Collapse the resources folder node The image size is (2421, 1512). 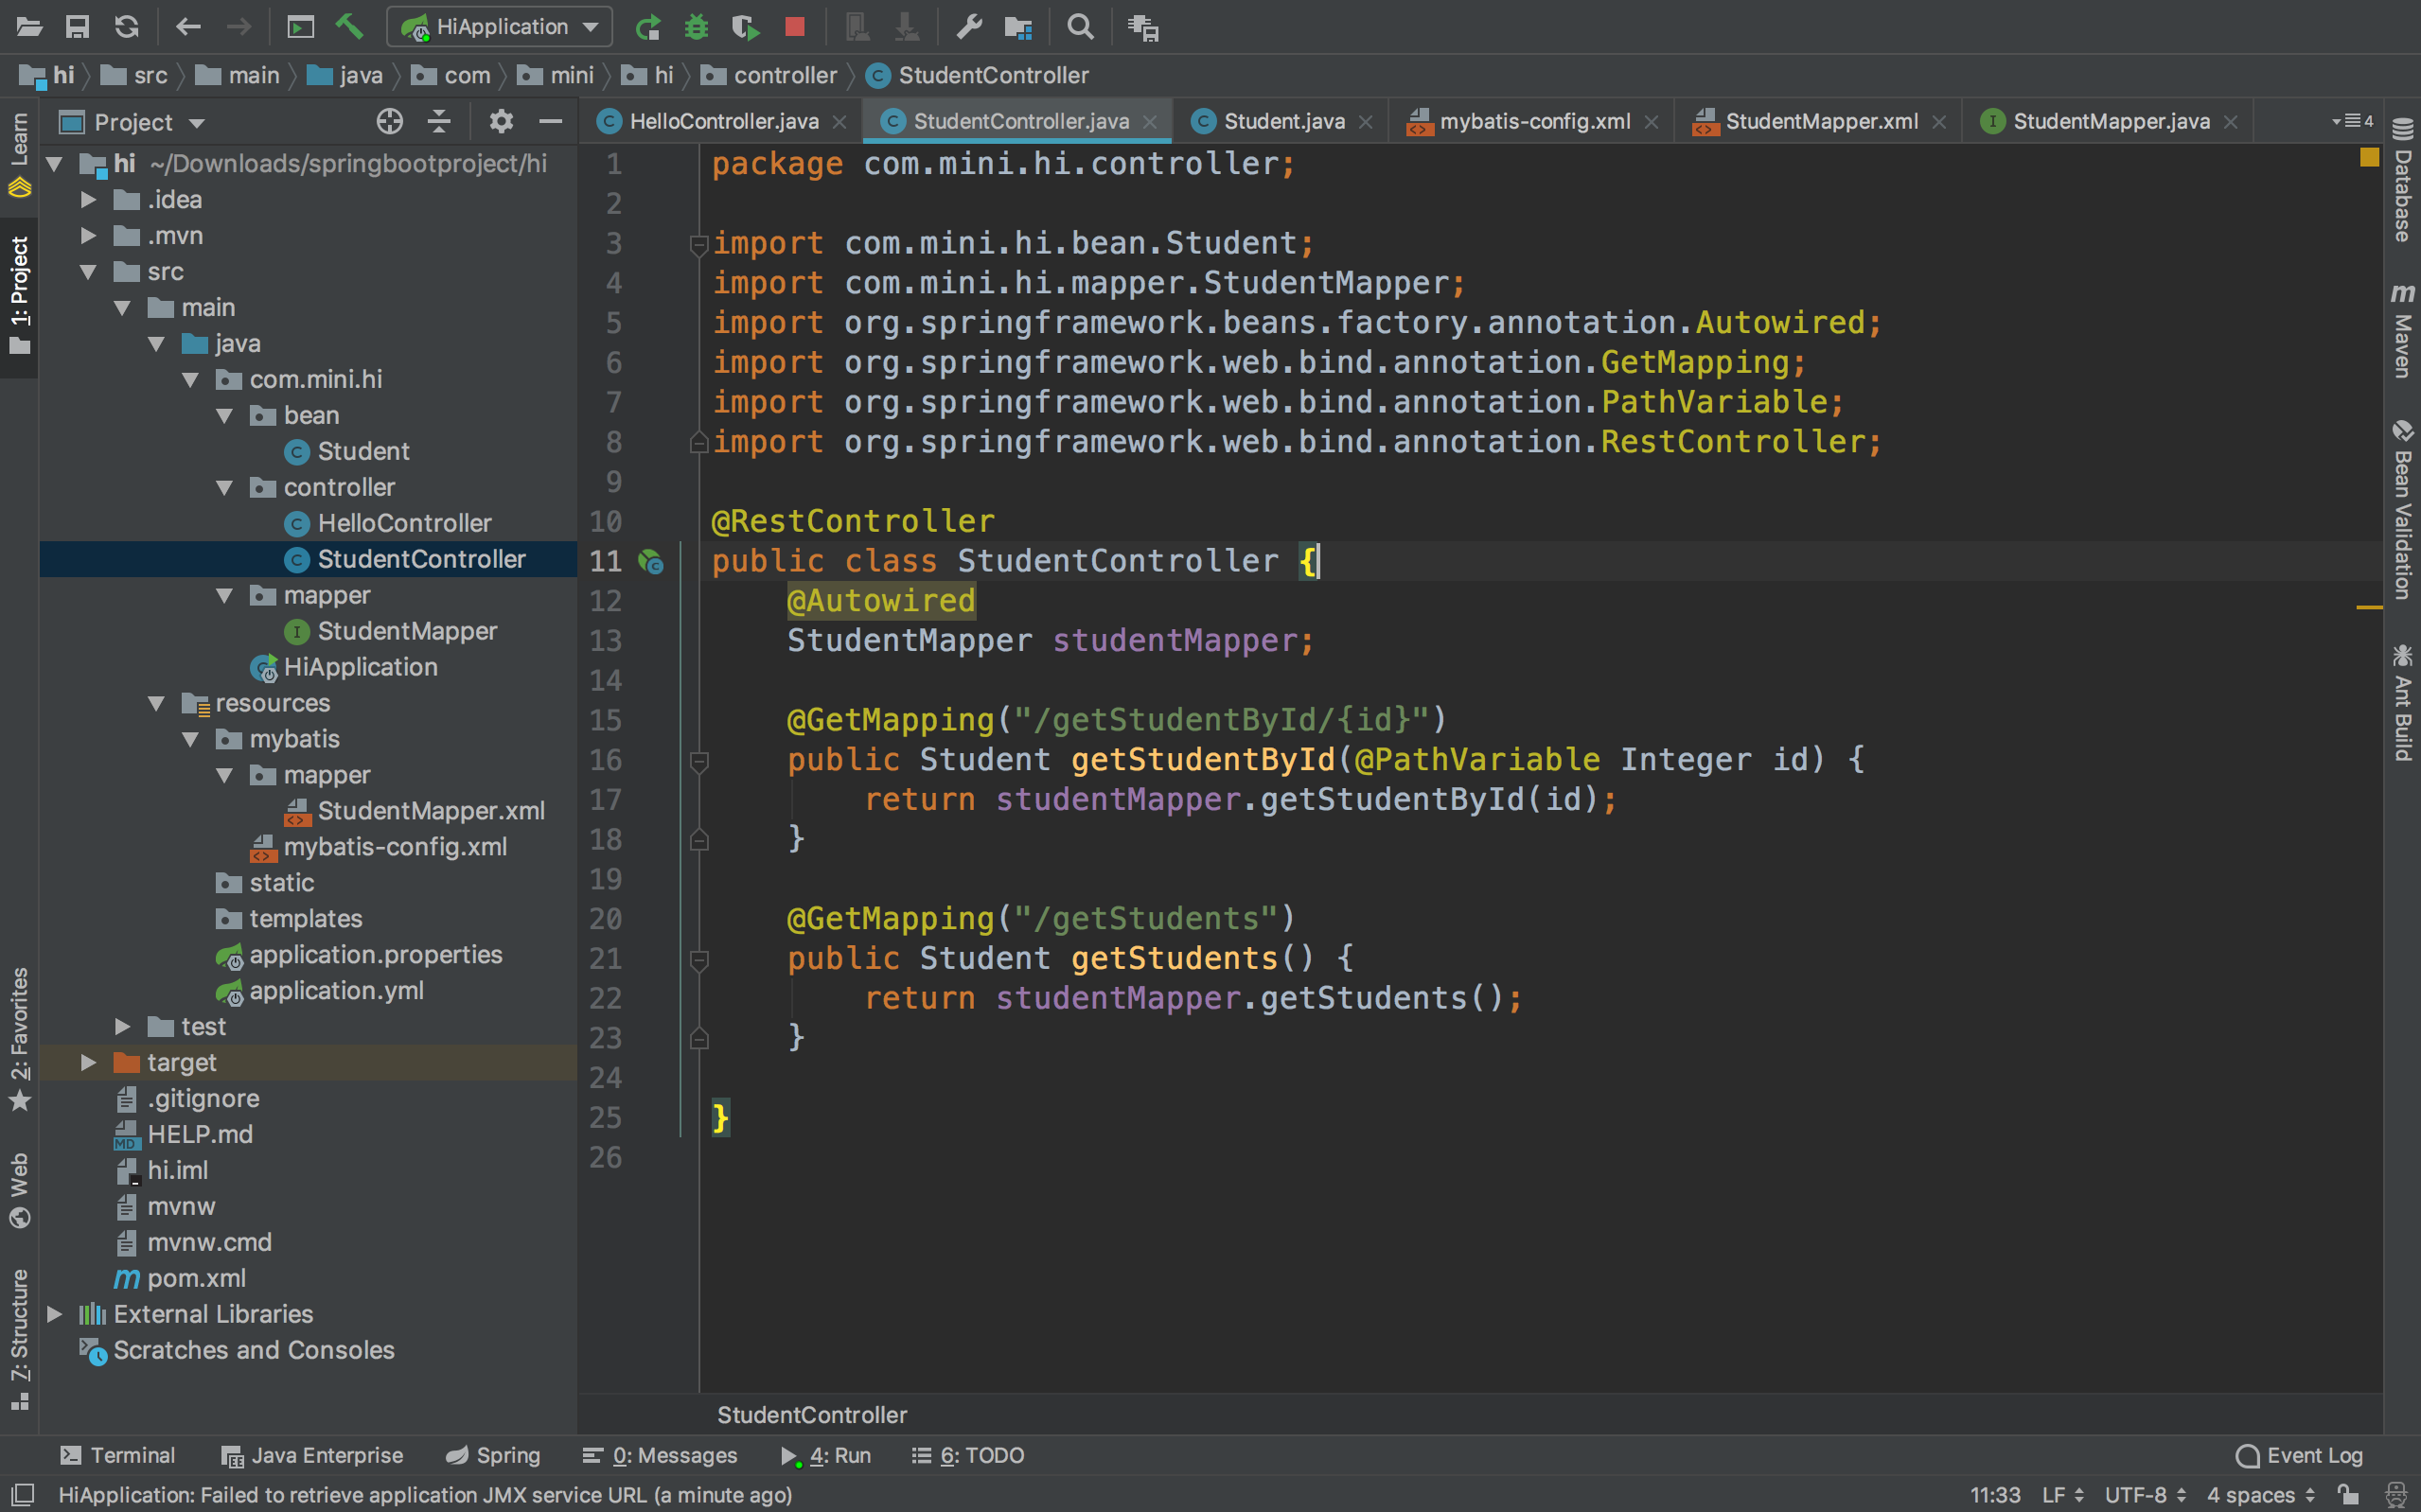(x=156, y=703)
